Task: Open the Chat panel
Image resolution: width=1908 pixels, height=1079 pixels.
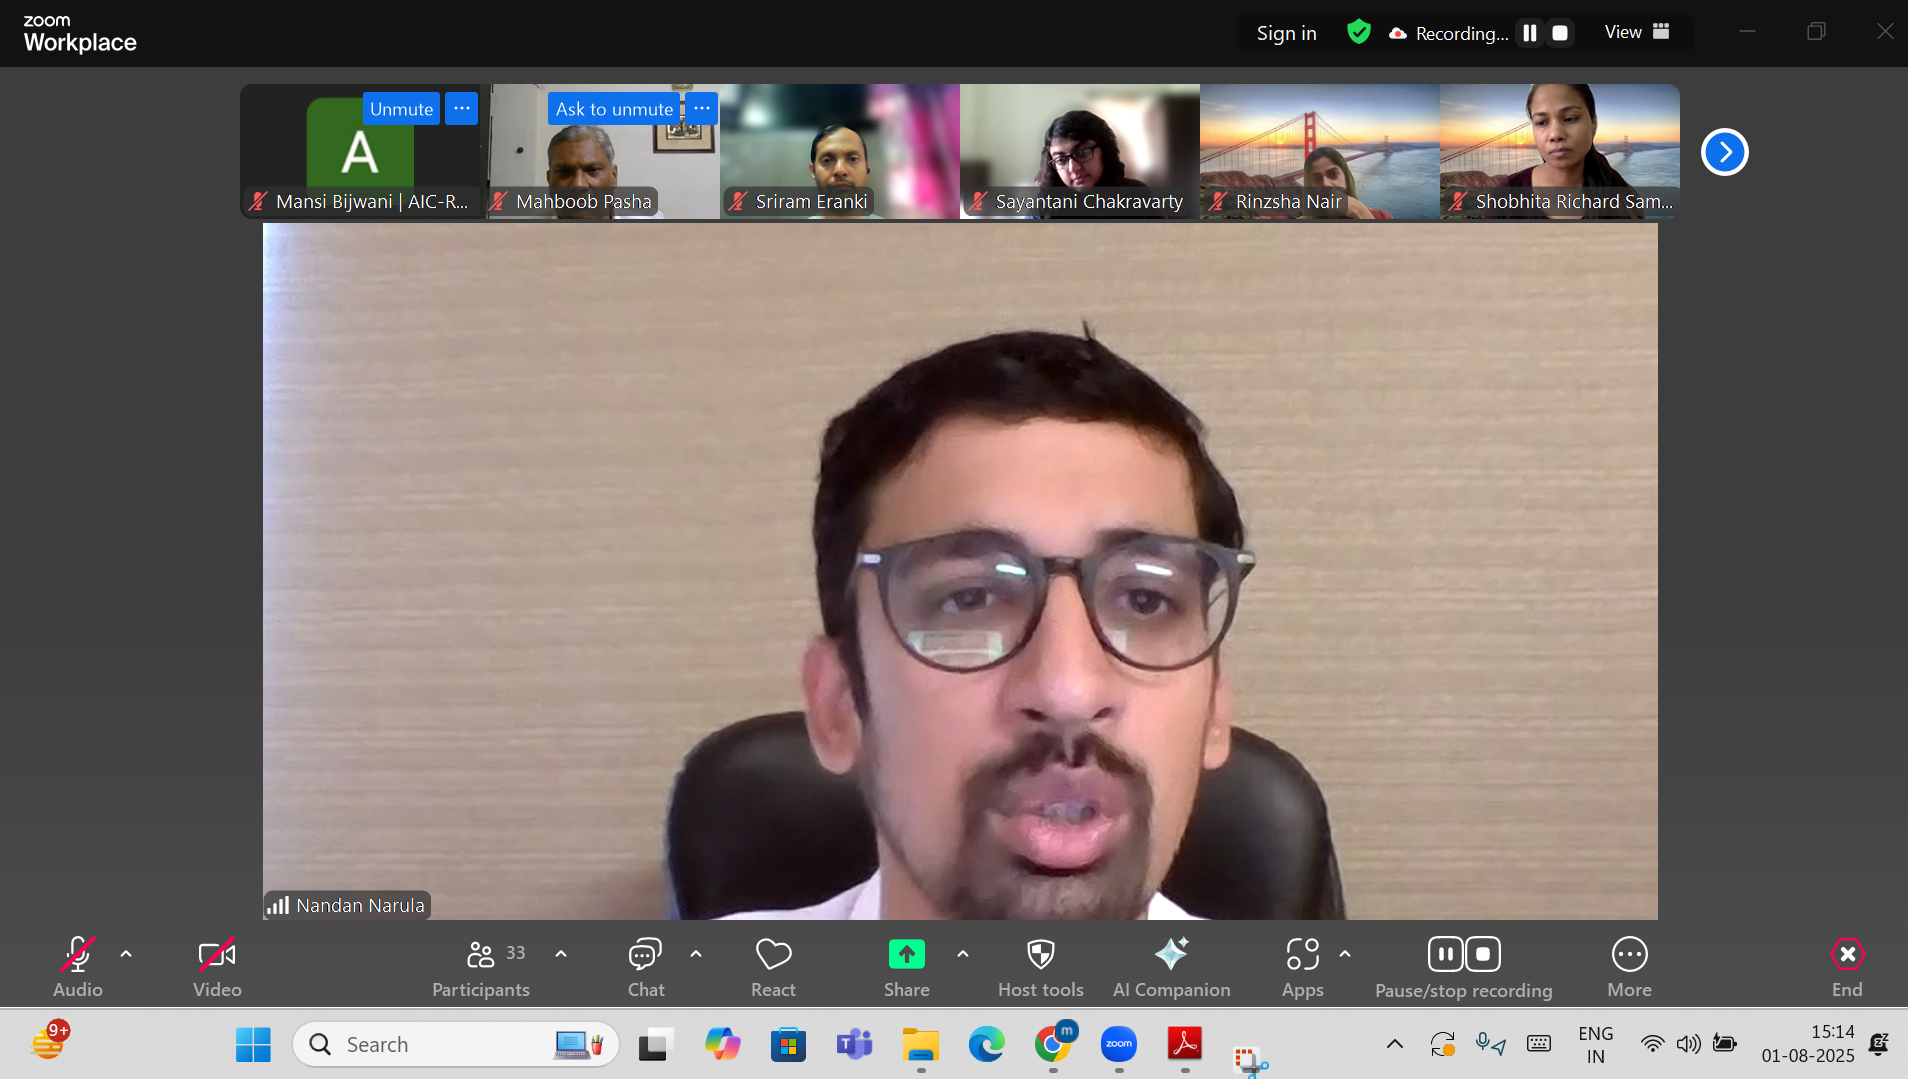Action: [x=645, y=967]
